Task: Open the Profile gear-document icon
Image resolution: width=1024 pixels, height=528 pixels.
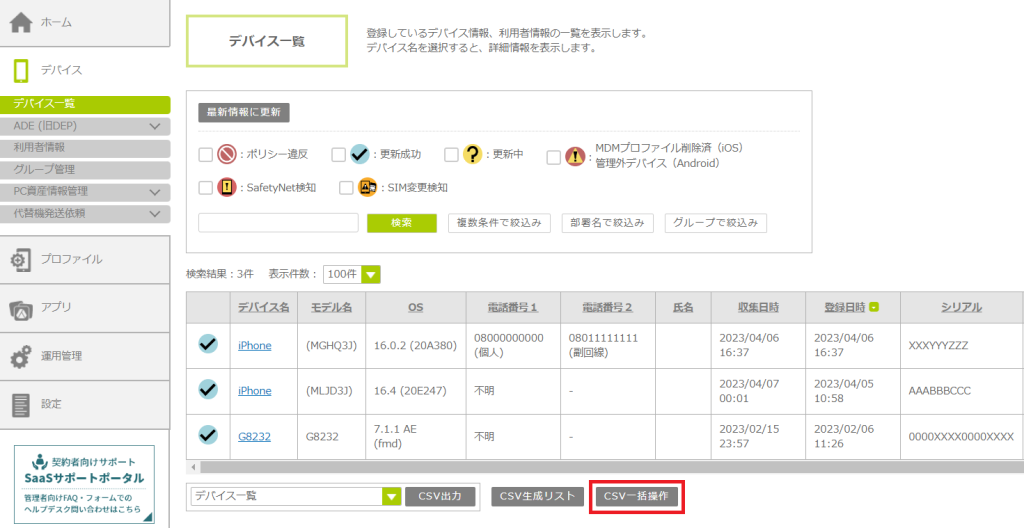Action: [21, 260]
